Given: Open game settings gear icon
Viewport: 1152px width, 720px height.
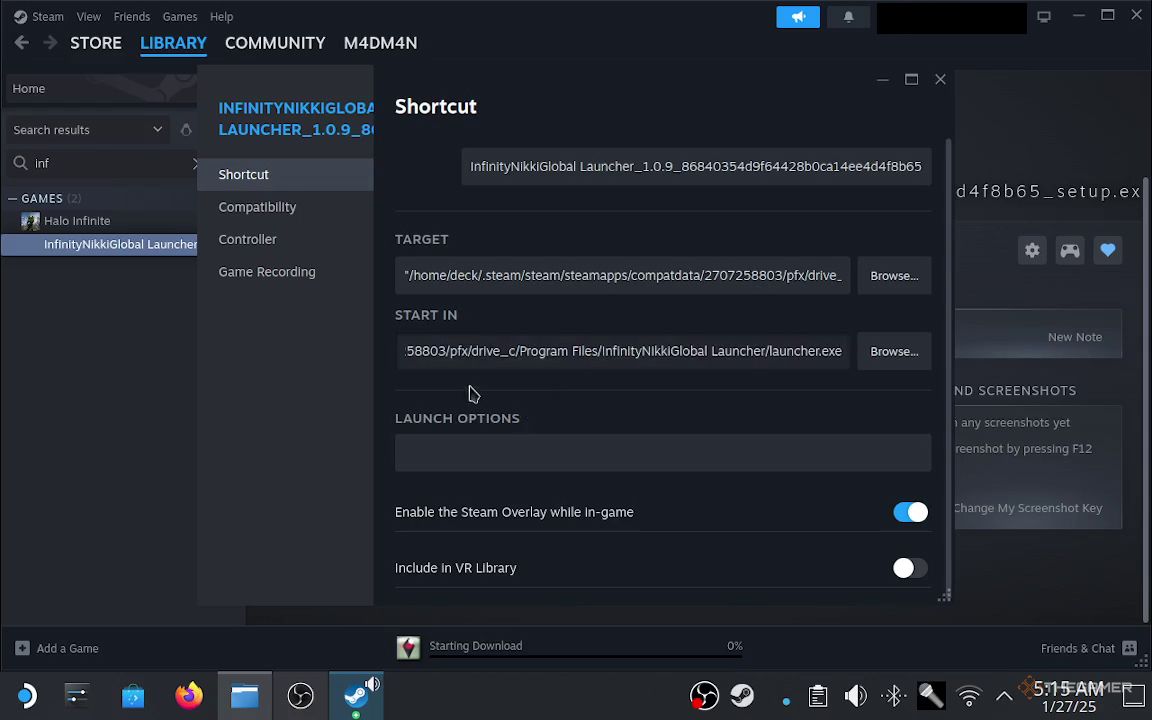Looking at the screenshot, I should pyautogui.click(x=1032, y=251).
